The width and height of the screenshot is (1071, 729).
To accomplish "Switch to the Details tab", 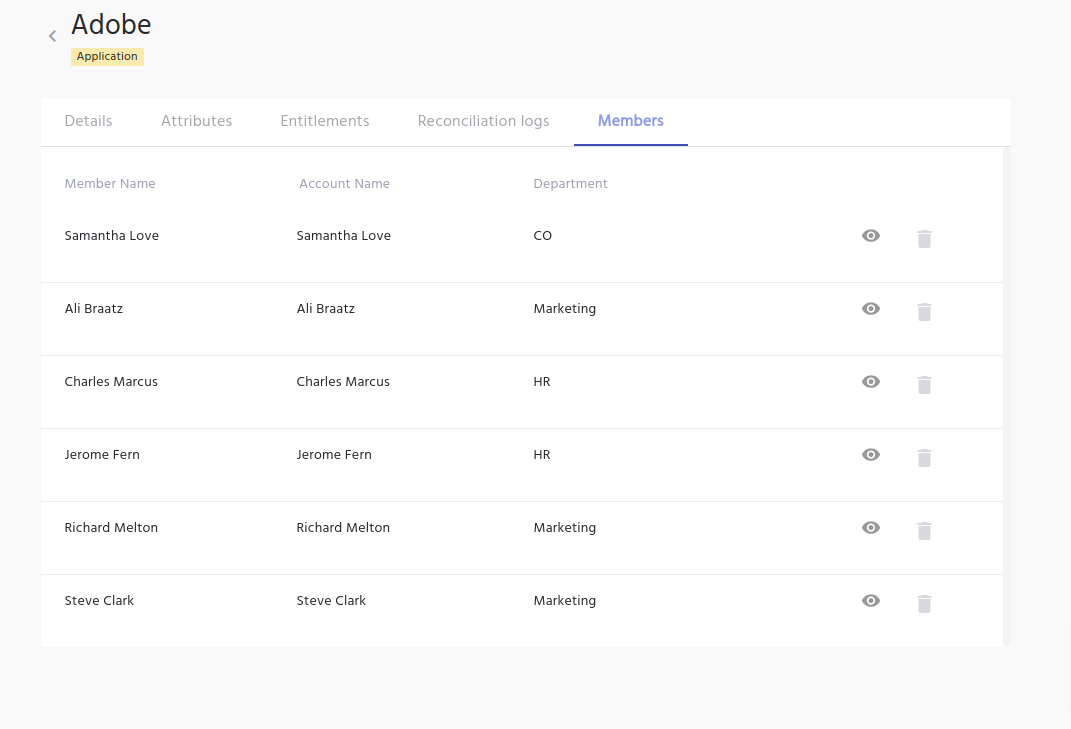I will (88, 121).
